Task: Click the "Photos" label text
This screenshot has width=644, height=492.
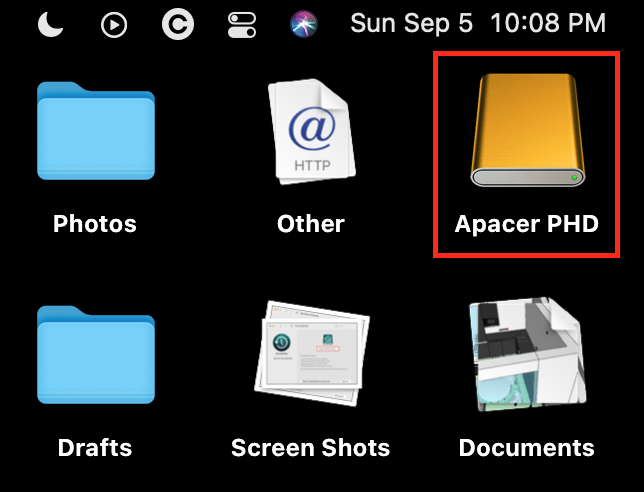Action: pos(95,224)
